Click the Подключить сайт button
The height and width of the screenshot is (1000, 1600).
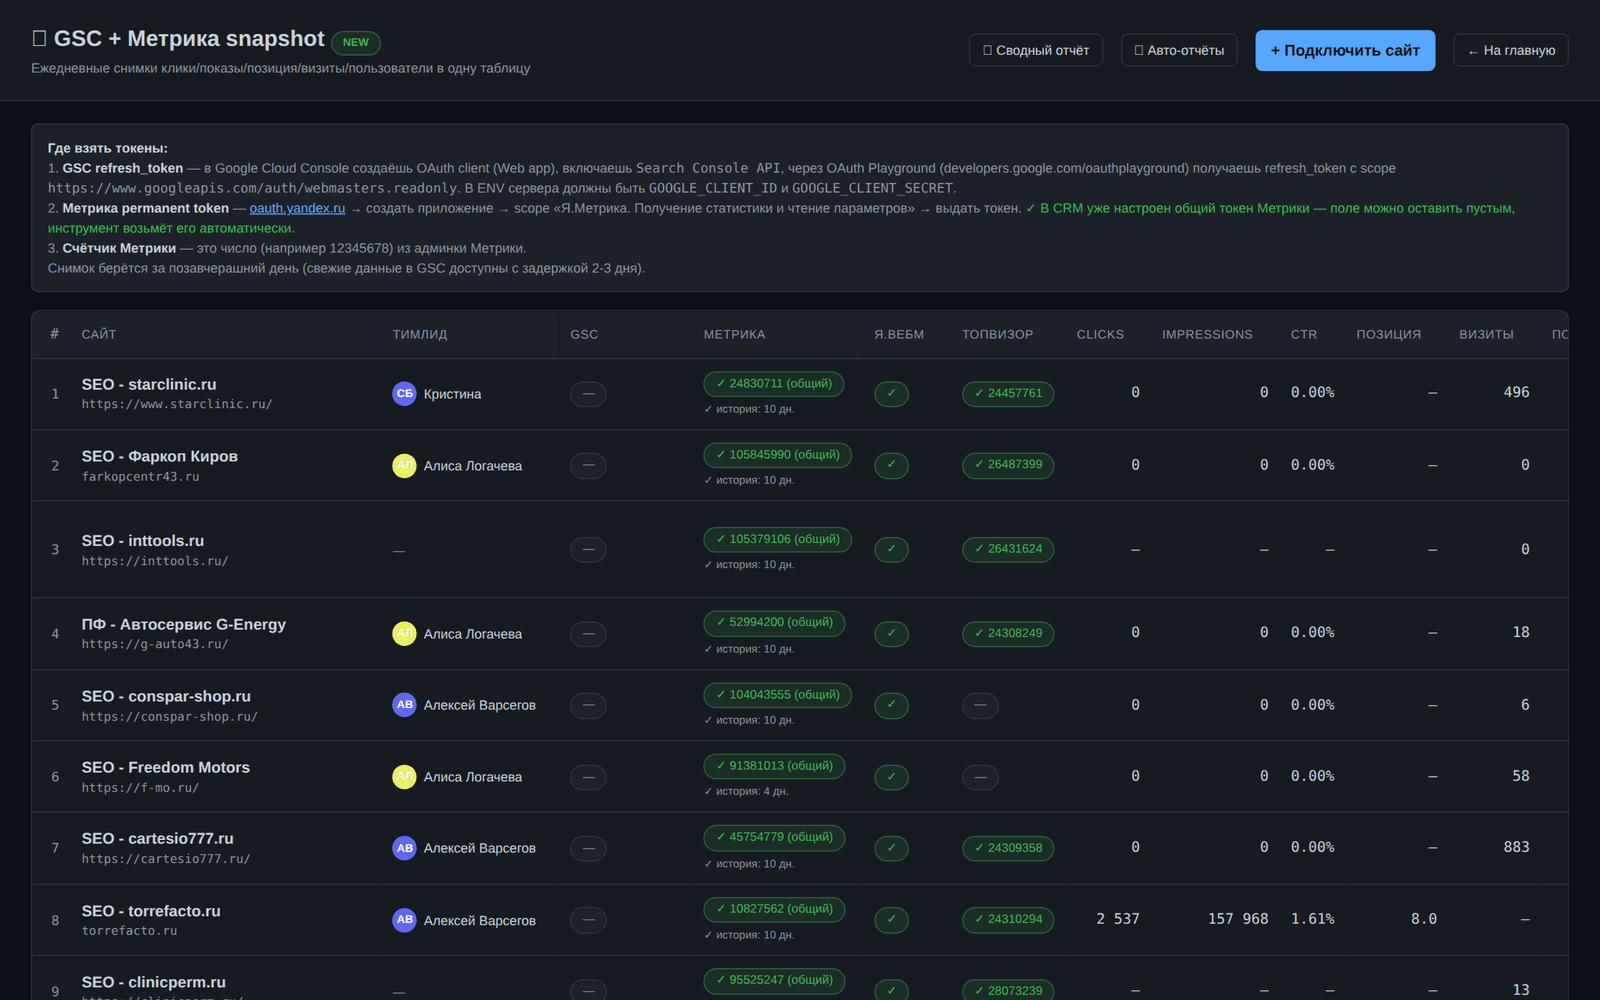pos(1345,50)
